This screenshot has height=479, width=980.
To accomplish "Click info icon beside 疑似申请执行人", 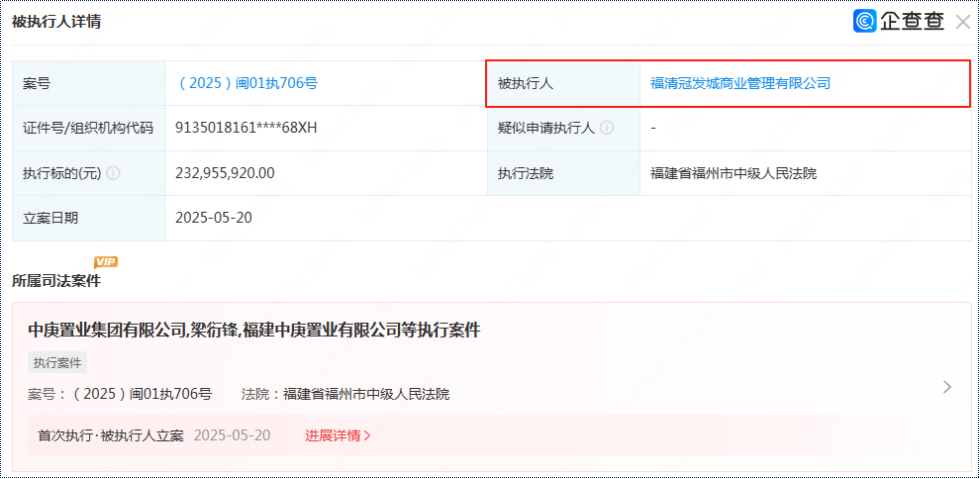I will pyautogui.click(x=606, y=128).
